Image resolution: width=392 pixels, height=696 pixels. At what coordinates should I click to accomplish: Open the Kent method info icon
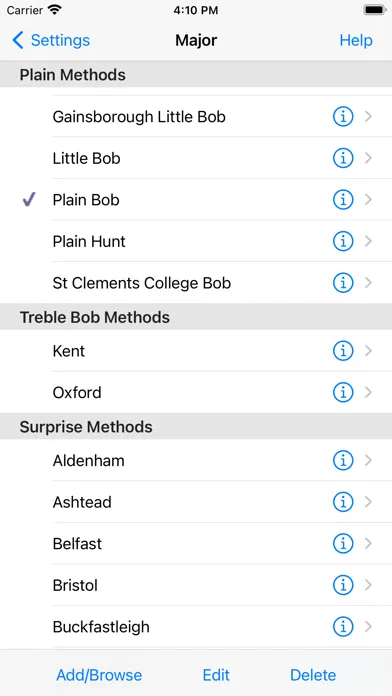coord(343,351)
